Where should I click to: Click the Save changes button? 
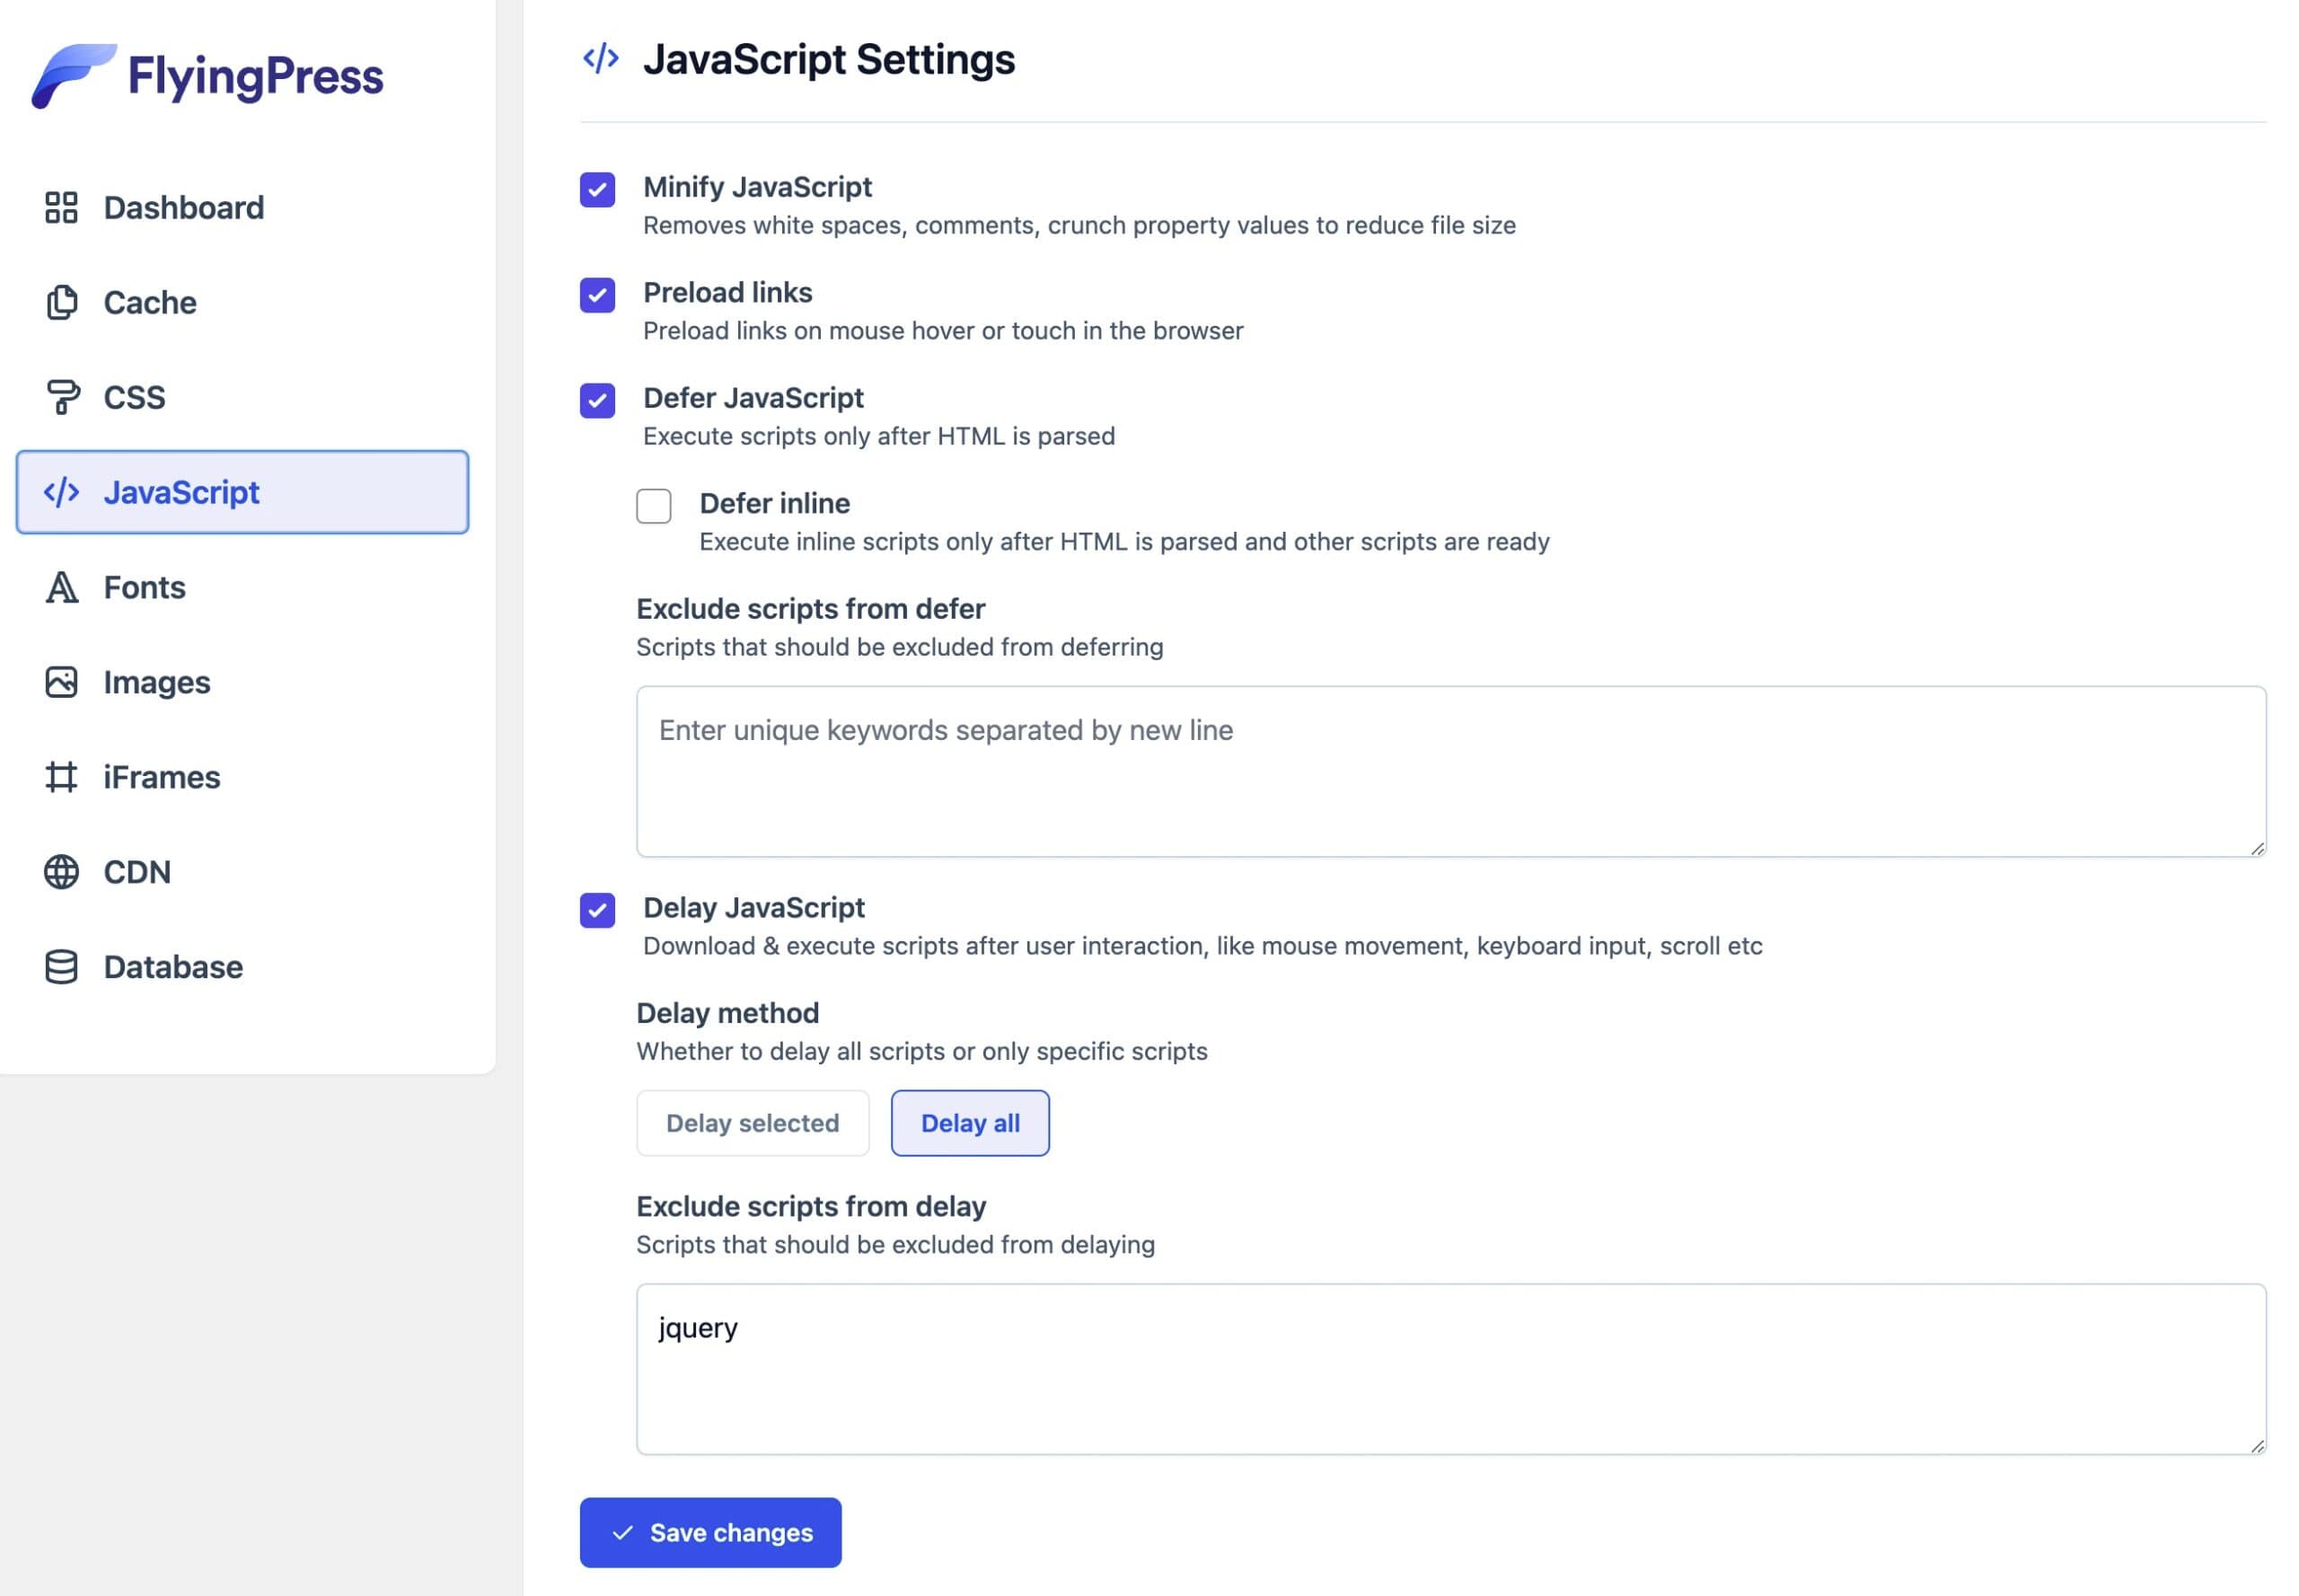coord(709,1532)
